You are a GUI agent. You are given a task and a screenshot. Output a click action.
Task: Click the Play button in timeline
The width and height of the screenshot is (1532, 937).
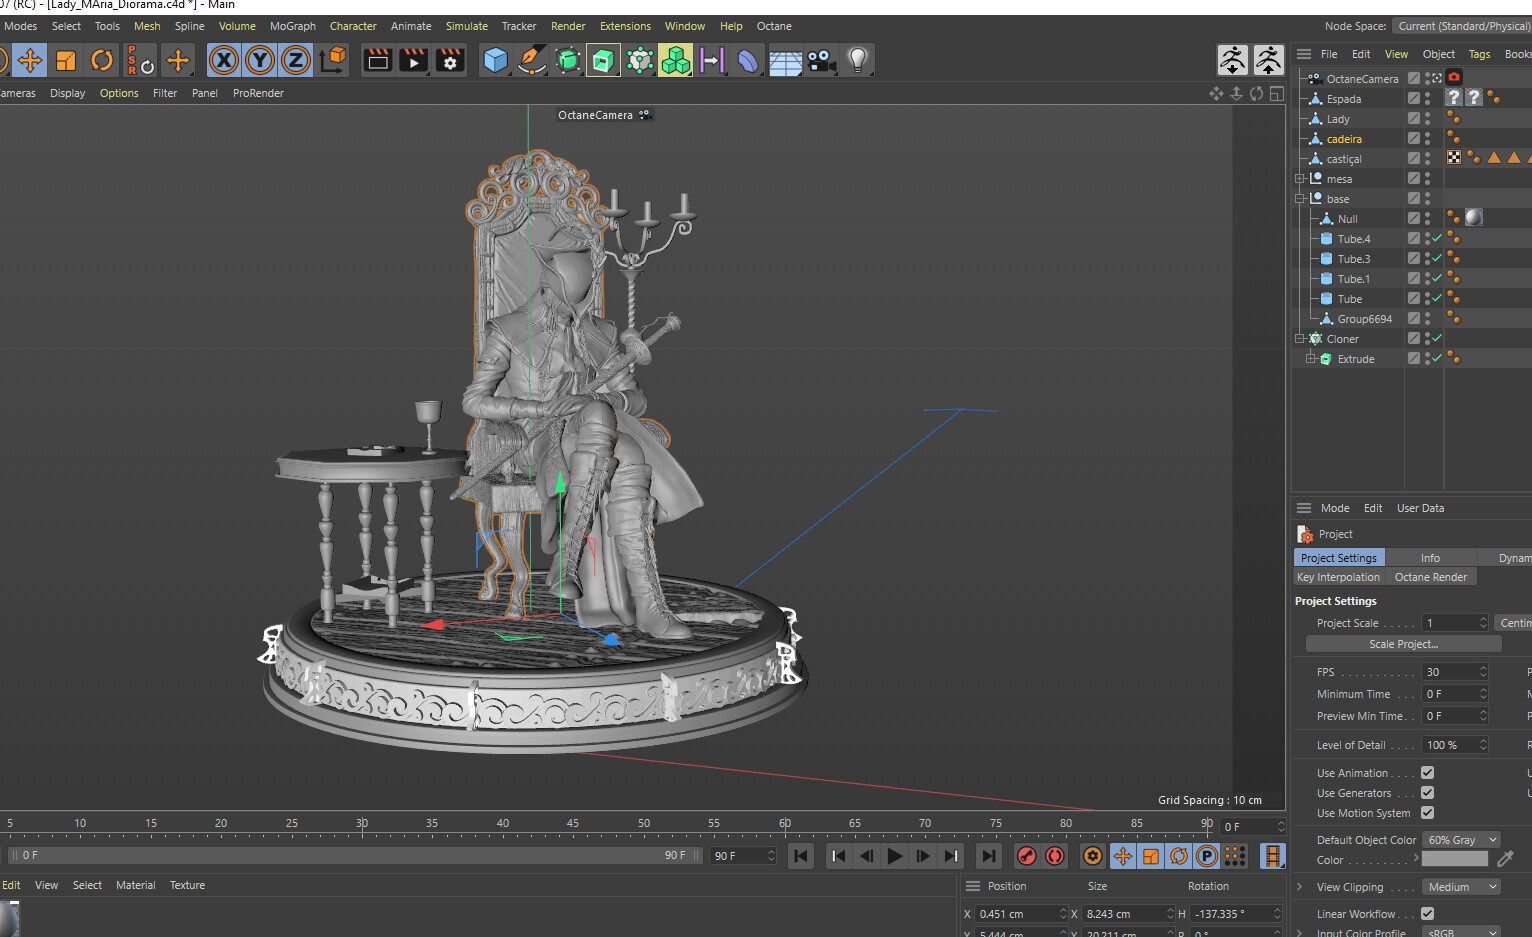tap(894, 856)
